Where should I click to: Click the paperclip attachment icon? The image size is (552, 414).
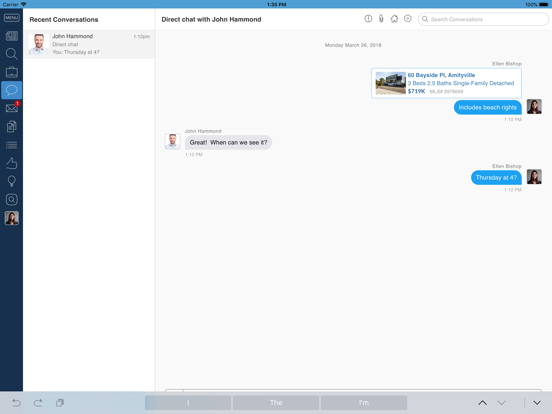381,19
